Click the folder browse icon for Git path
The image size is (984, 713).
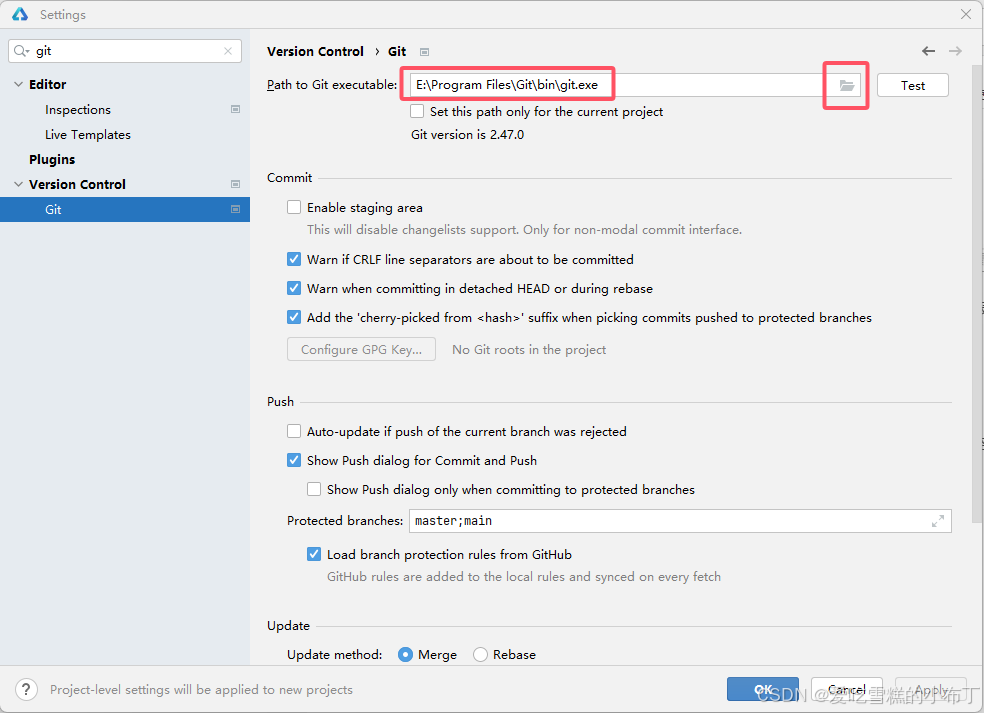[x=847, y=85]
